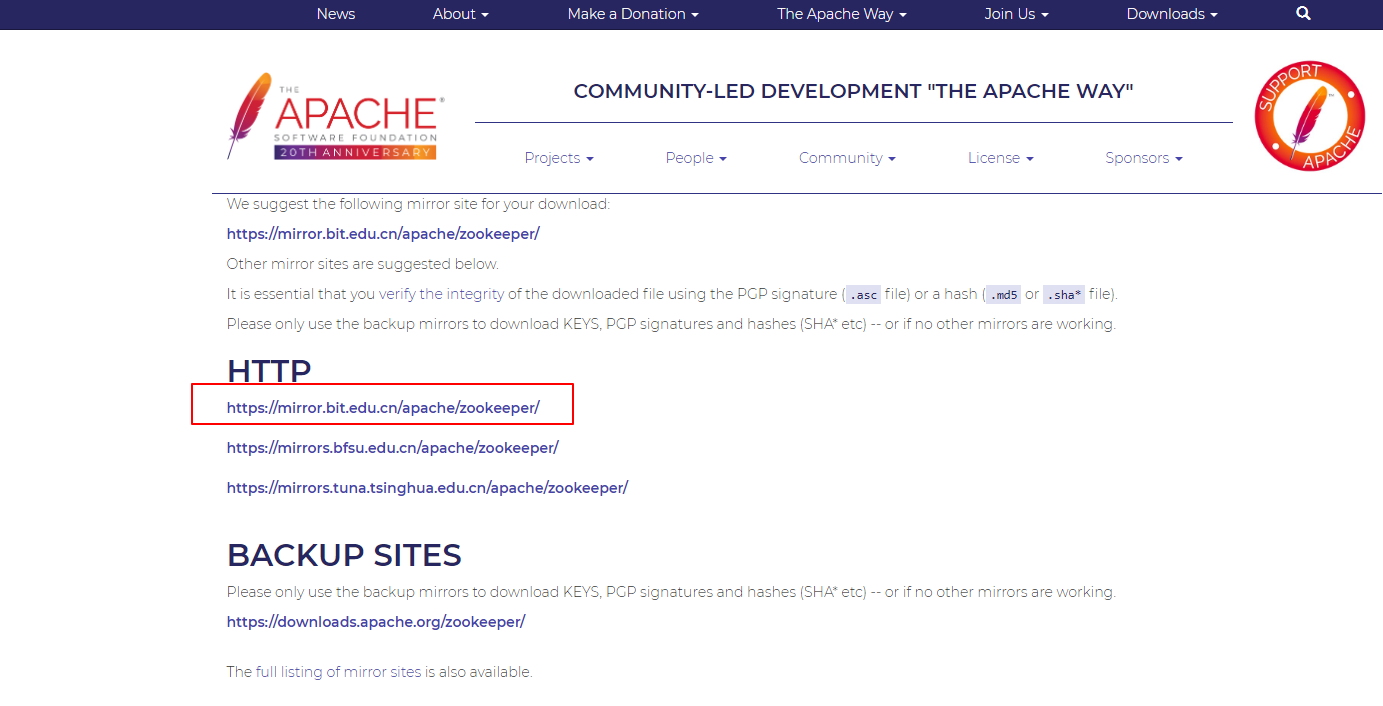
Task: Click the BACKUP SITES heading
Action: tap(344, 555)
